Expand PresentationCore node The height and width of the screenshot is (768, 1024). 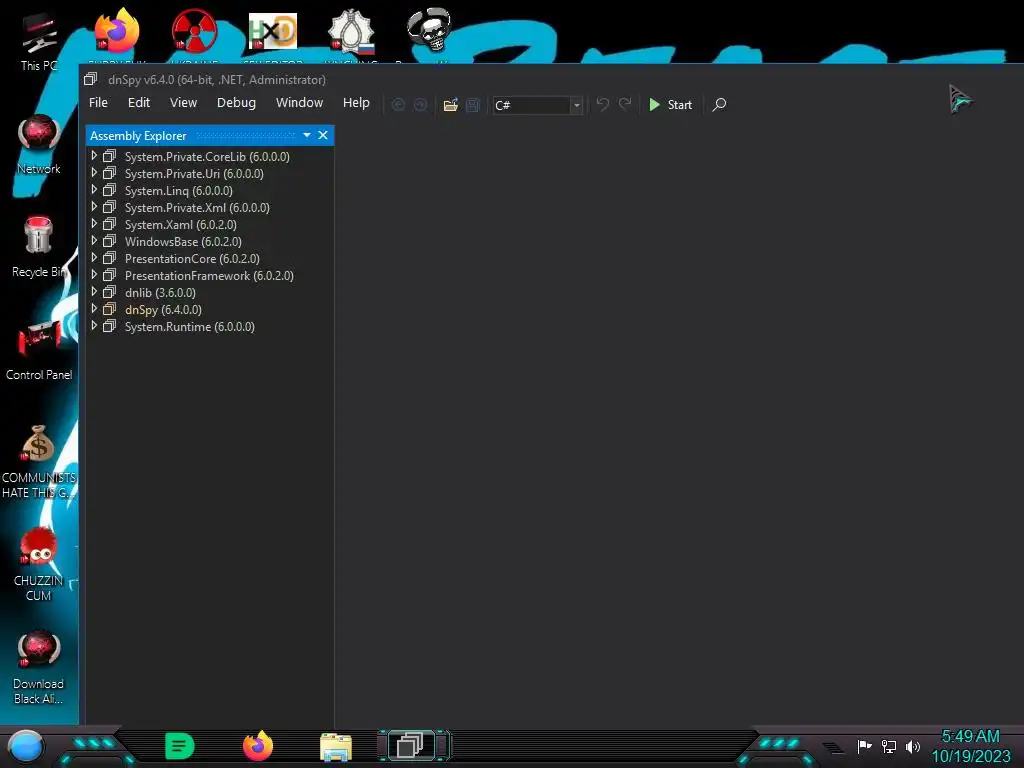(x=94, y=257)
